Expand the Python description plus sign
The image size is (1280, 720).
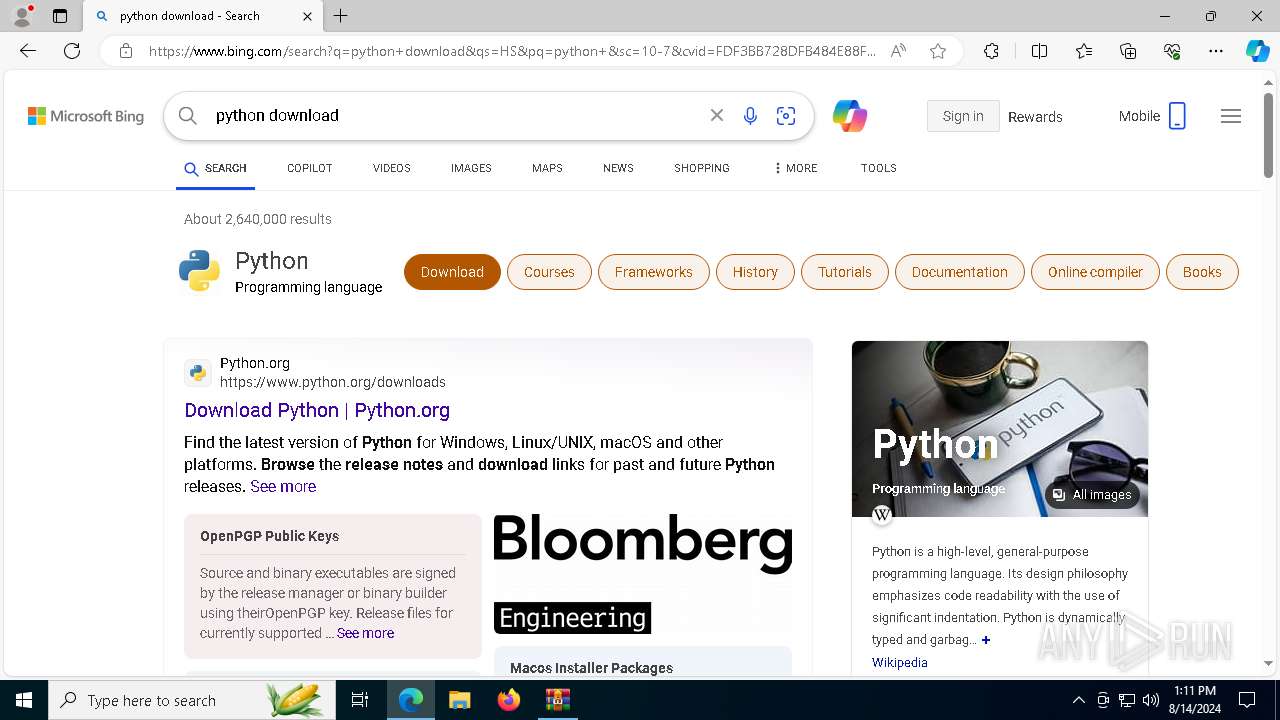coord(985,640)
